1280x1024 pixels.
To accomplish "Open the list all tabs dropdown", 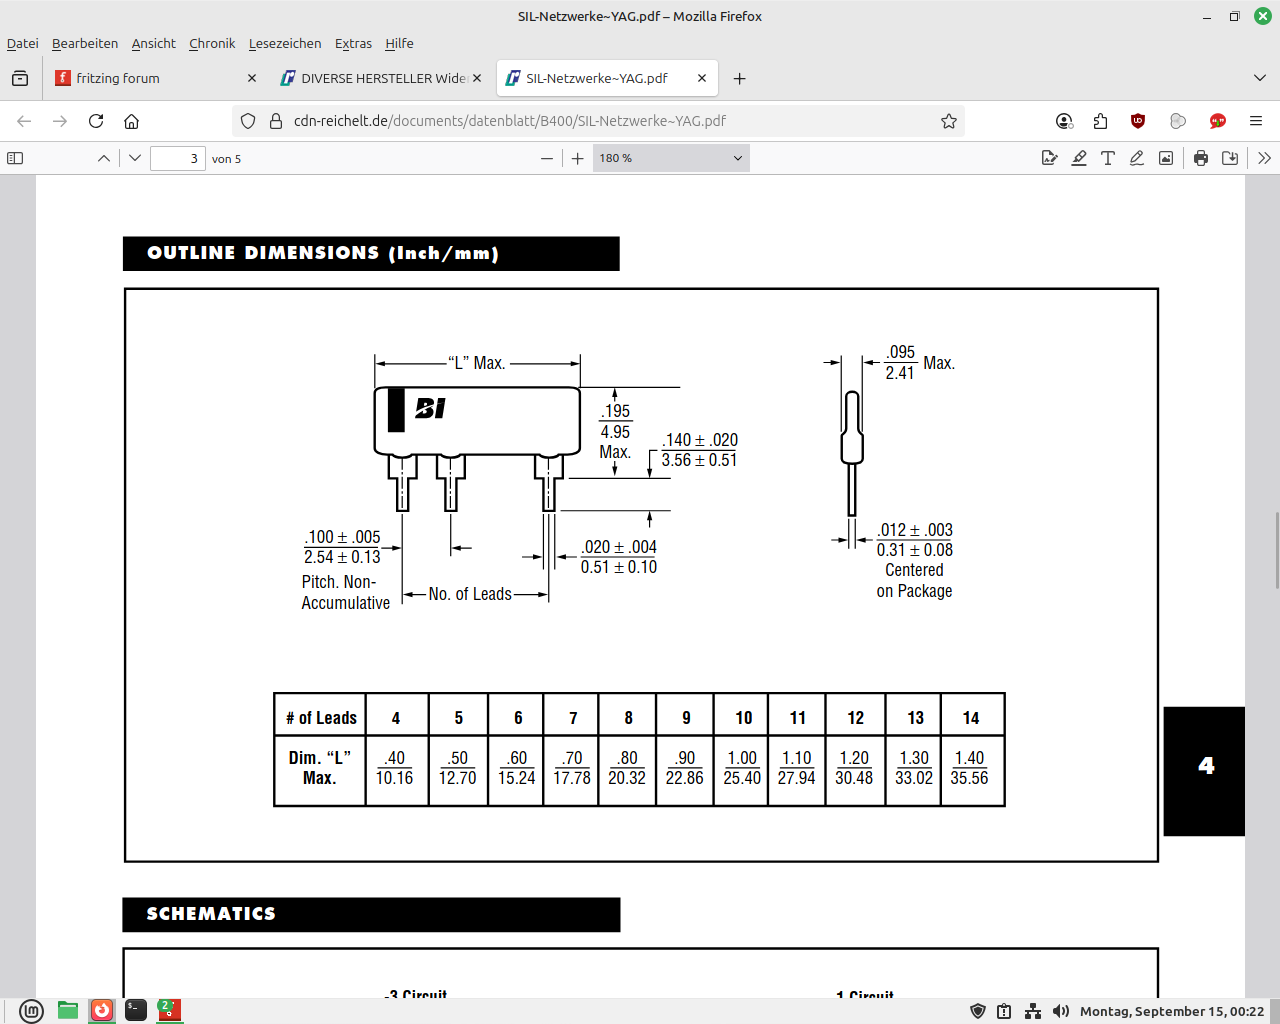I will (1260, 78).
